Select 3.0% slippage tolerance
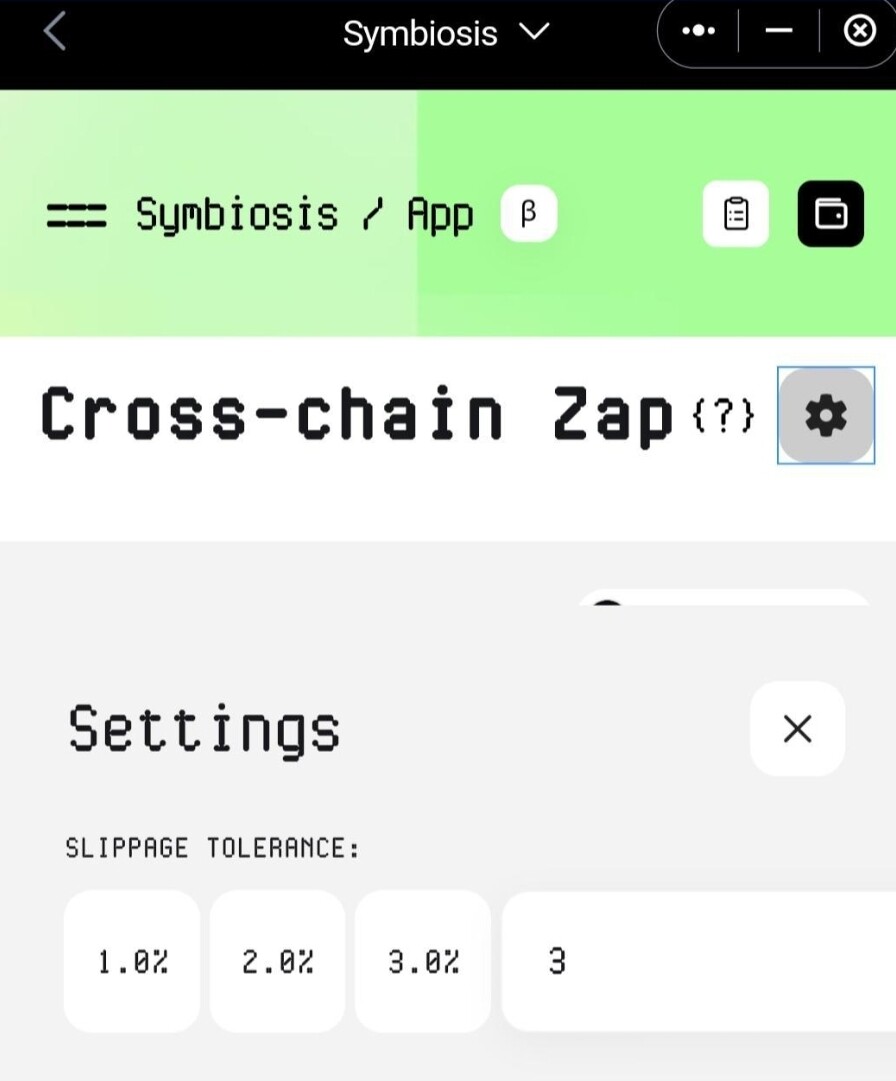Viewport: 896px width, 1081px height. point(423,960)
